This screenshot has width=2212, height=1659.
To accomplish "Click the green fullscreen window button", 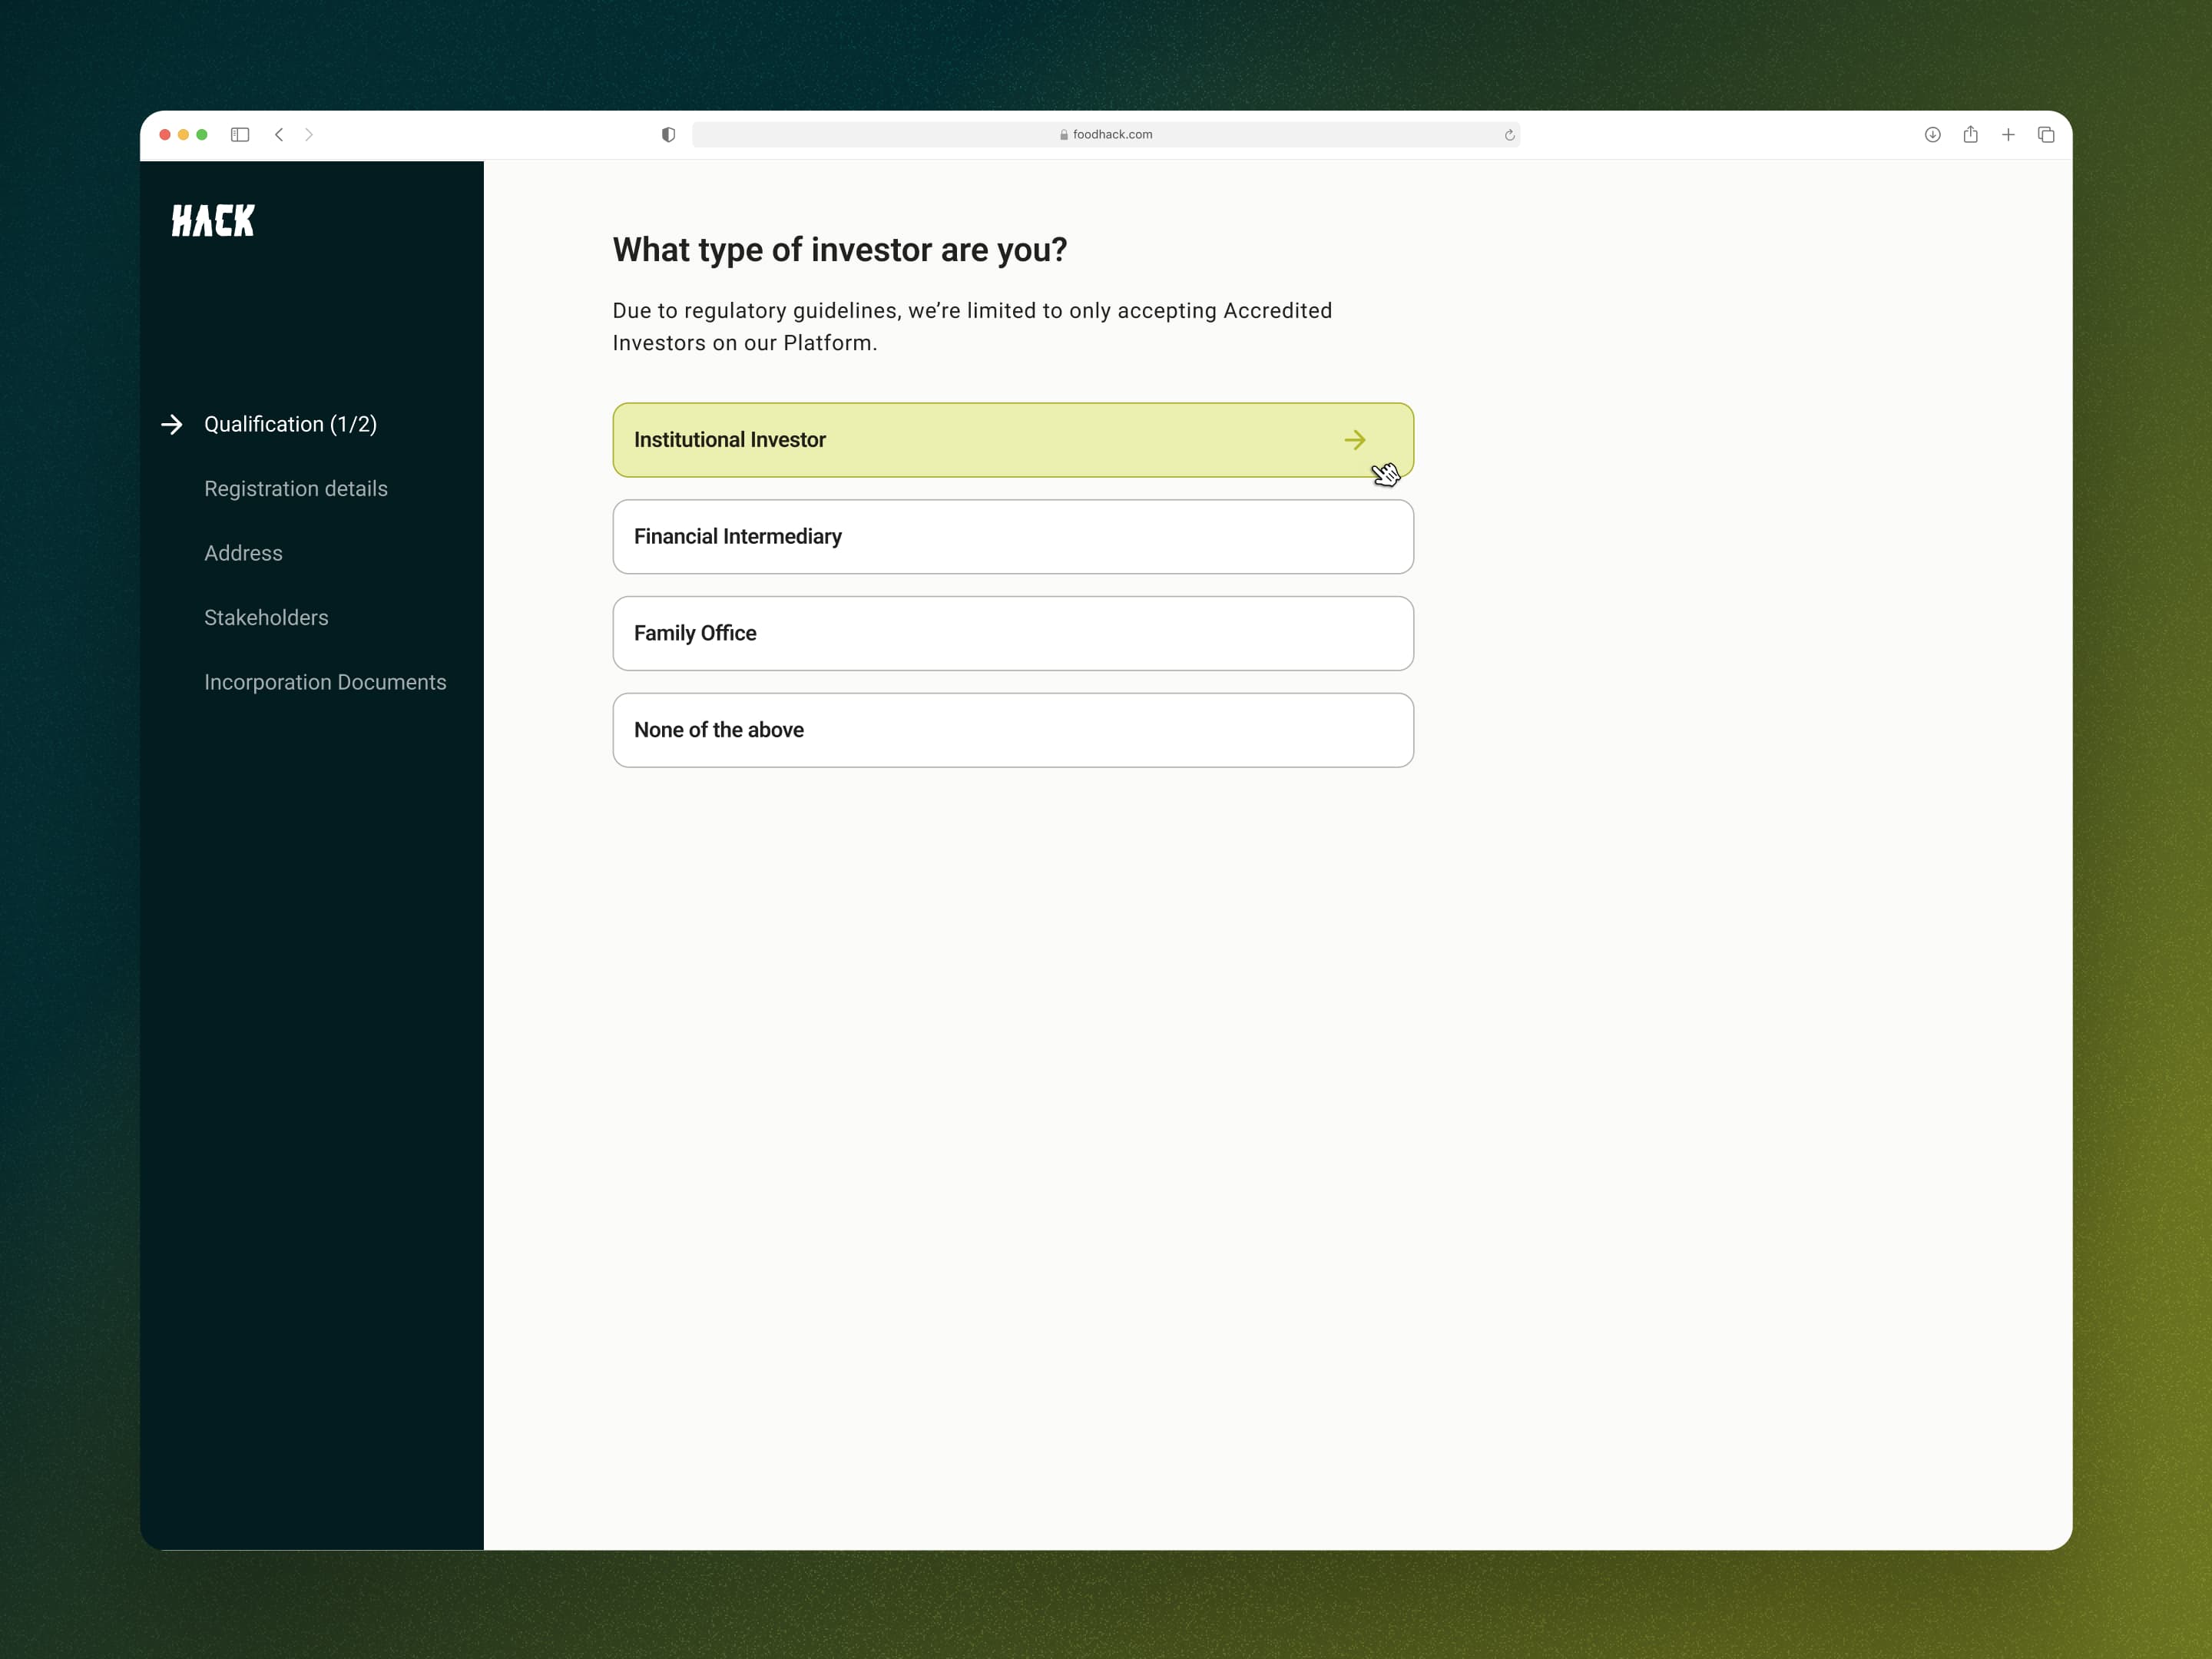I will pyautogui.click(x=202, y=134).
